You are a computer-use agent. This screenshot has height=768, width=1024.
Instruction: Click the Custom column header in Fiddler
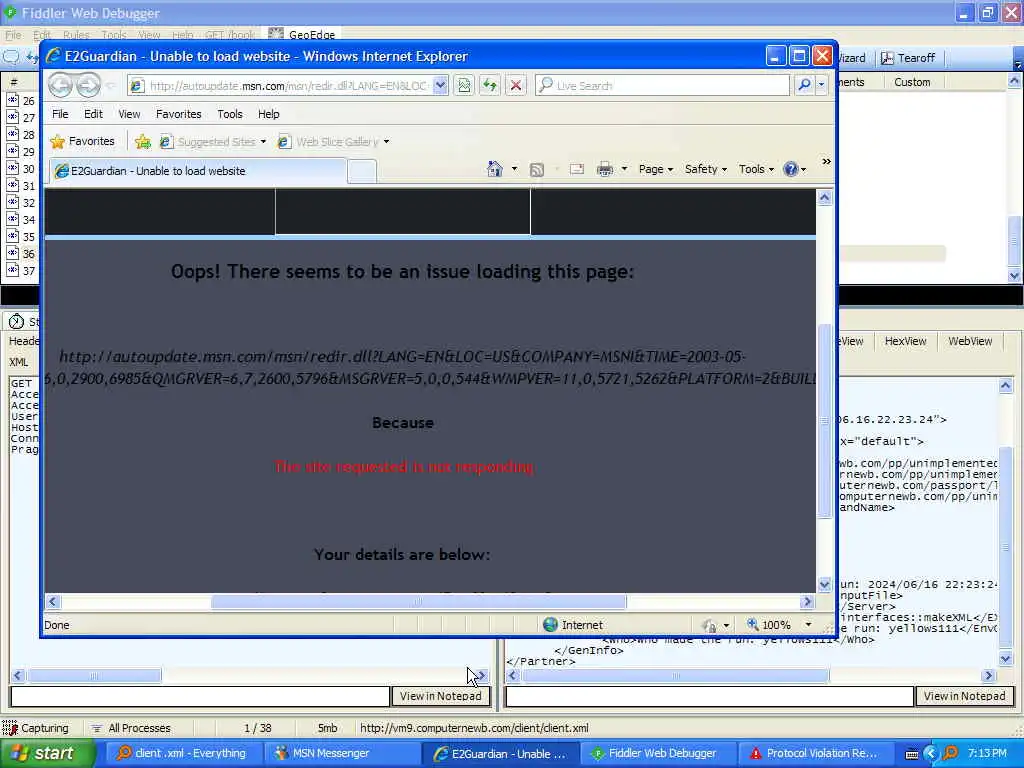(912, 82)
